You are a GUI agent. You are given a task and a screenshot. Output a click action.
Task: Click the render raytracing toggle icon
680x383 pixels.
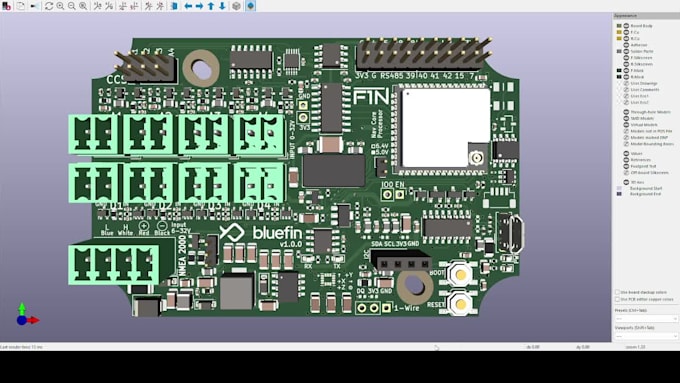(x=35, y=6)
